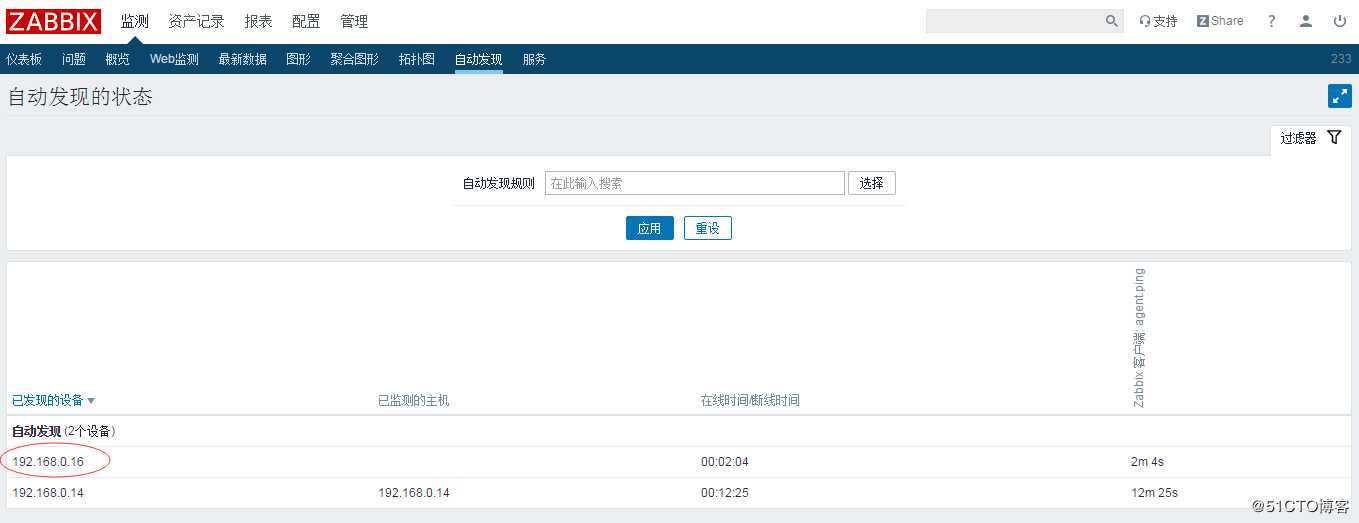
Task: Open the 配置 menu
Action: pyautogui.click(x=306, y=21)
